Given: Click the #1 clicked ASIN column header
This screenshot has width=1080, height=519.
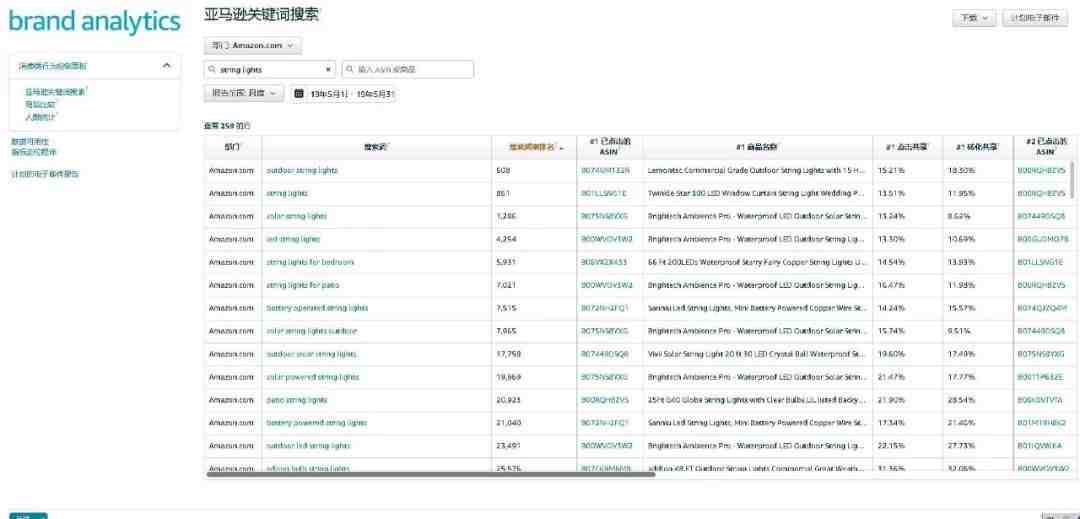Looking at the screenshot, I should click(x=610, y=147).
